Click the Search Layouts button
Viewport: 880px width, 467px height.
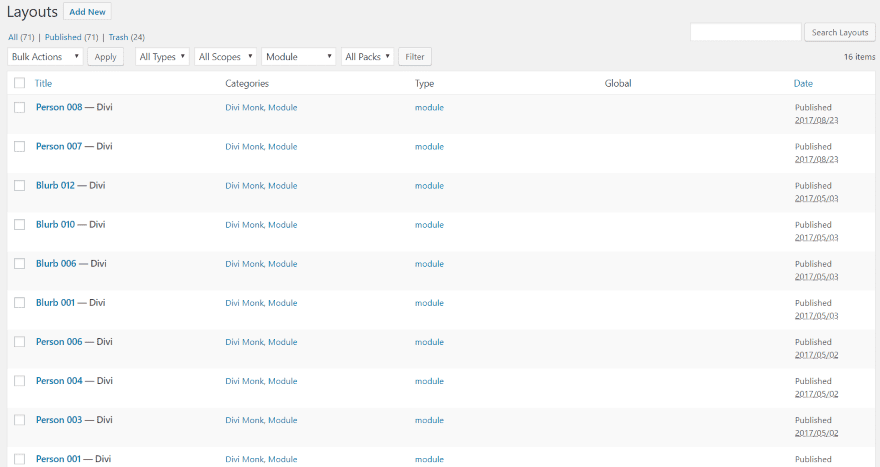[840, 32]
